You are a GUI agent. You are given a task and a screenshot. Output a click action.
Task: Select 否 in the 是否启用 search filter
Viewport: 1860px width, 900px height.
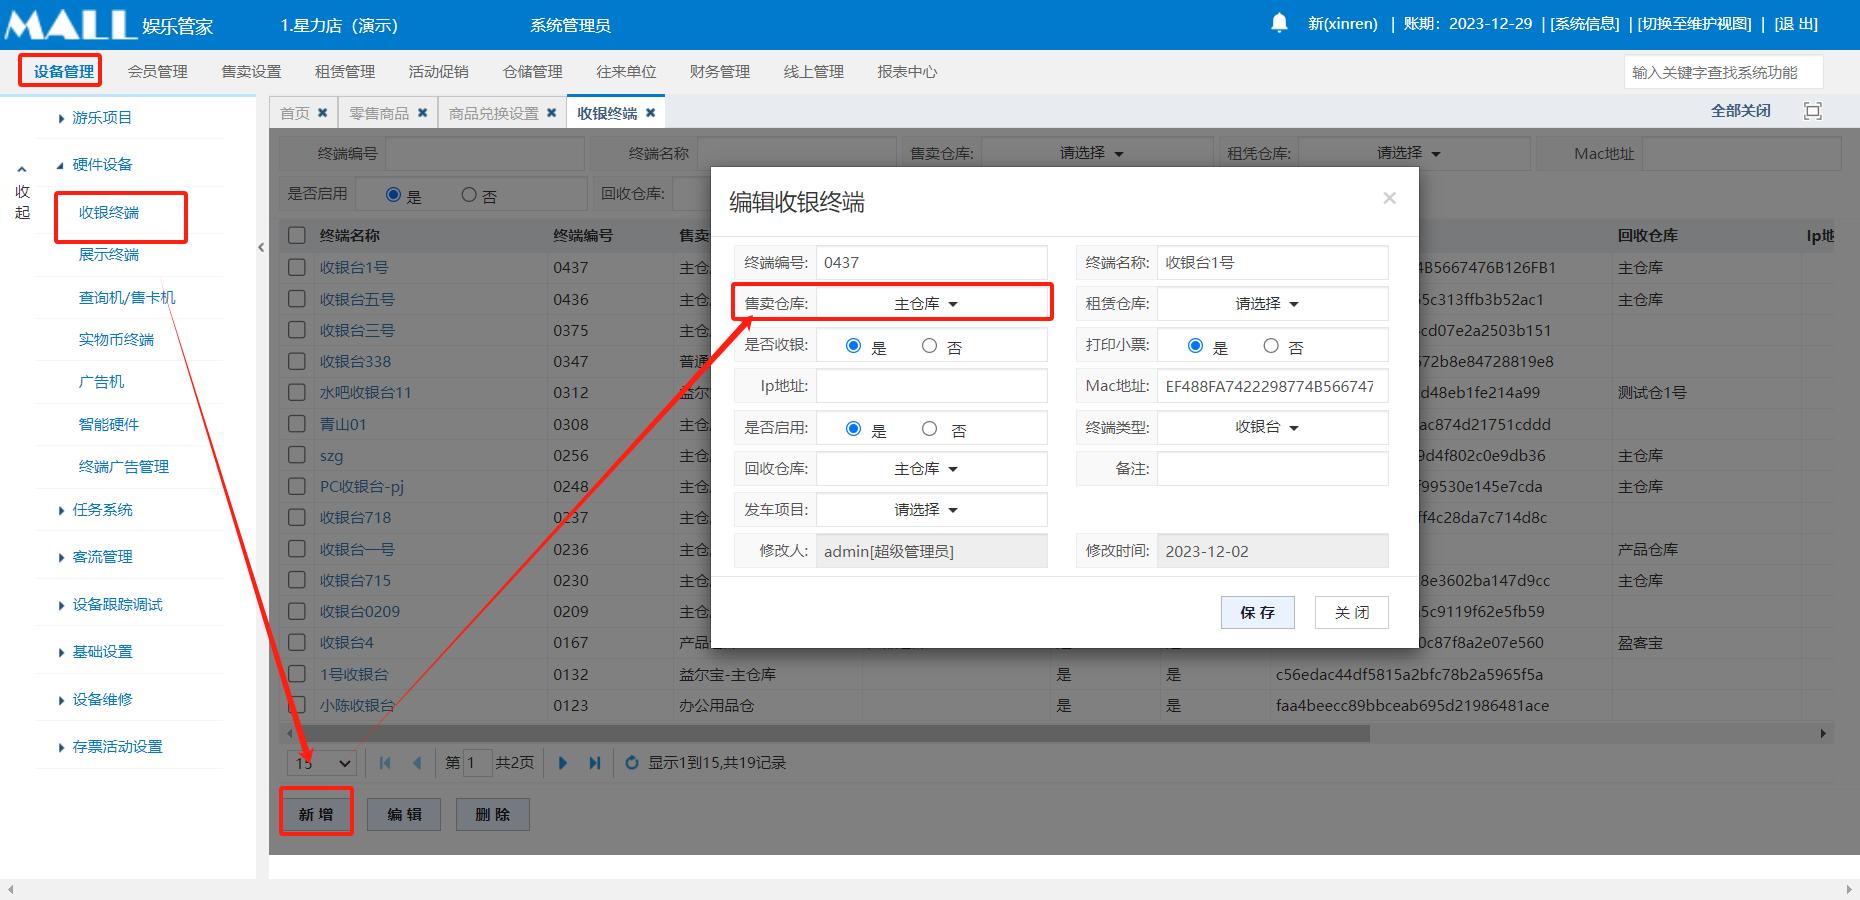click(468, 195)
